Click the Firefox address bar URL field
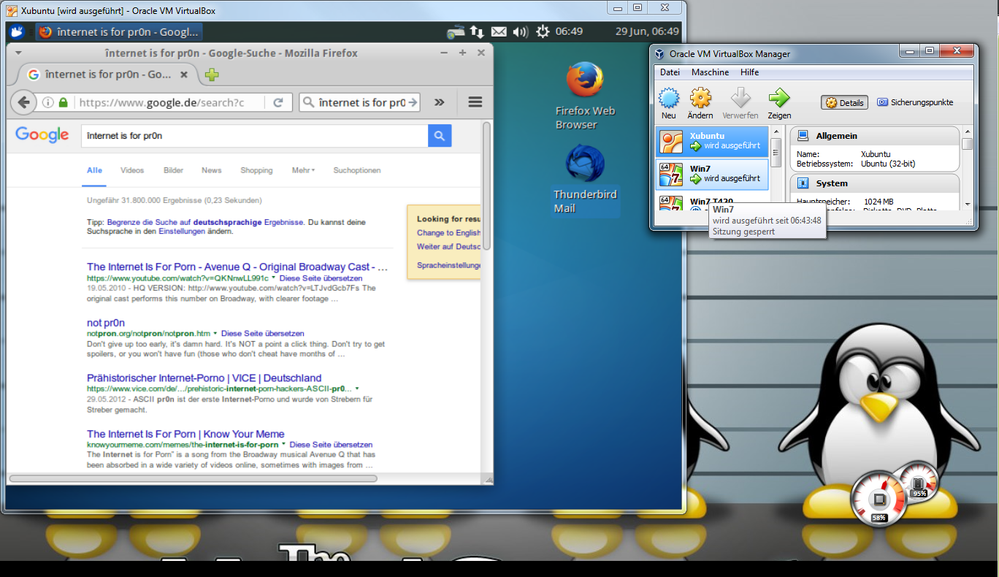Viewport: 999px width, 577px height. tap(168, 102)
